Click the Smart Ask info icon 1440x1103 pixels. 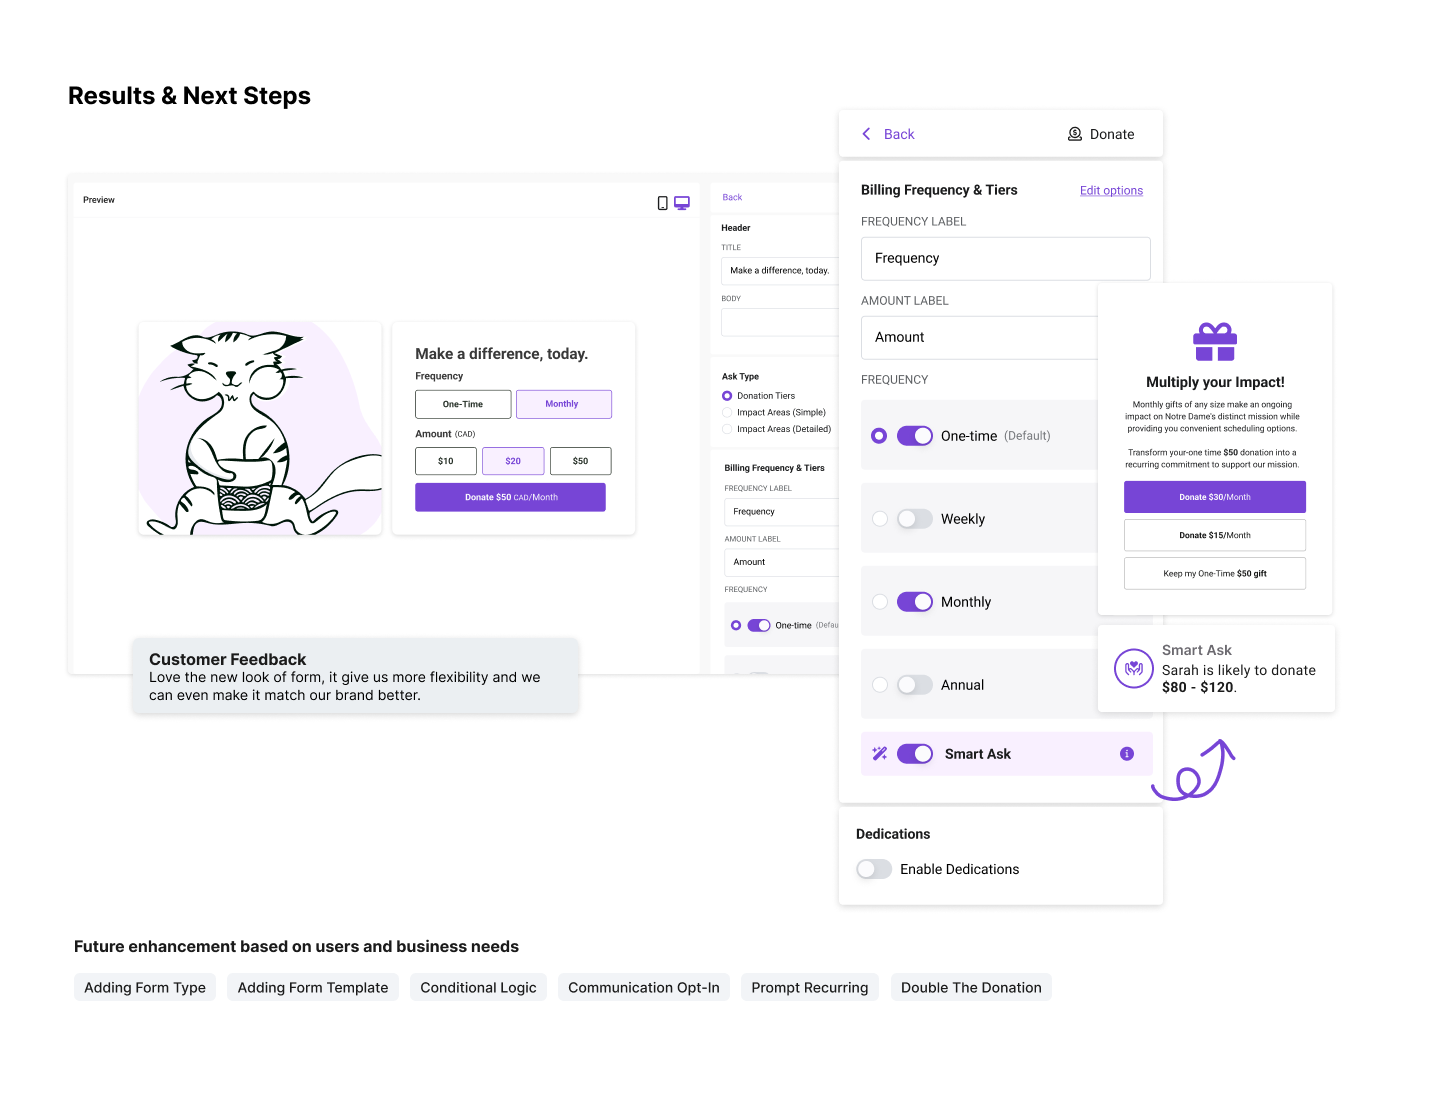point(1127,754)
